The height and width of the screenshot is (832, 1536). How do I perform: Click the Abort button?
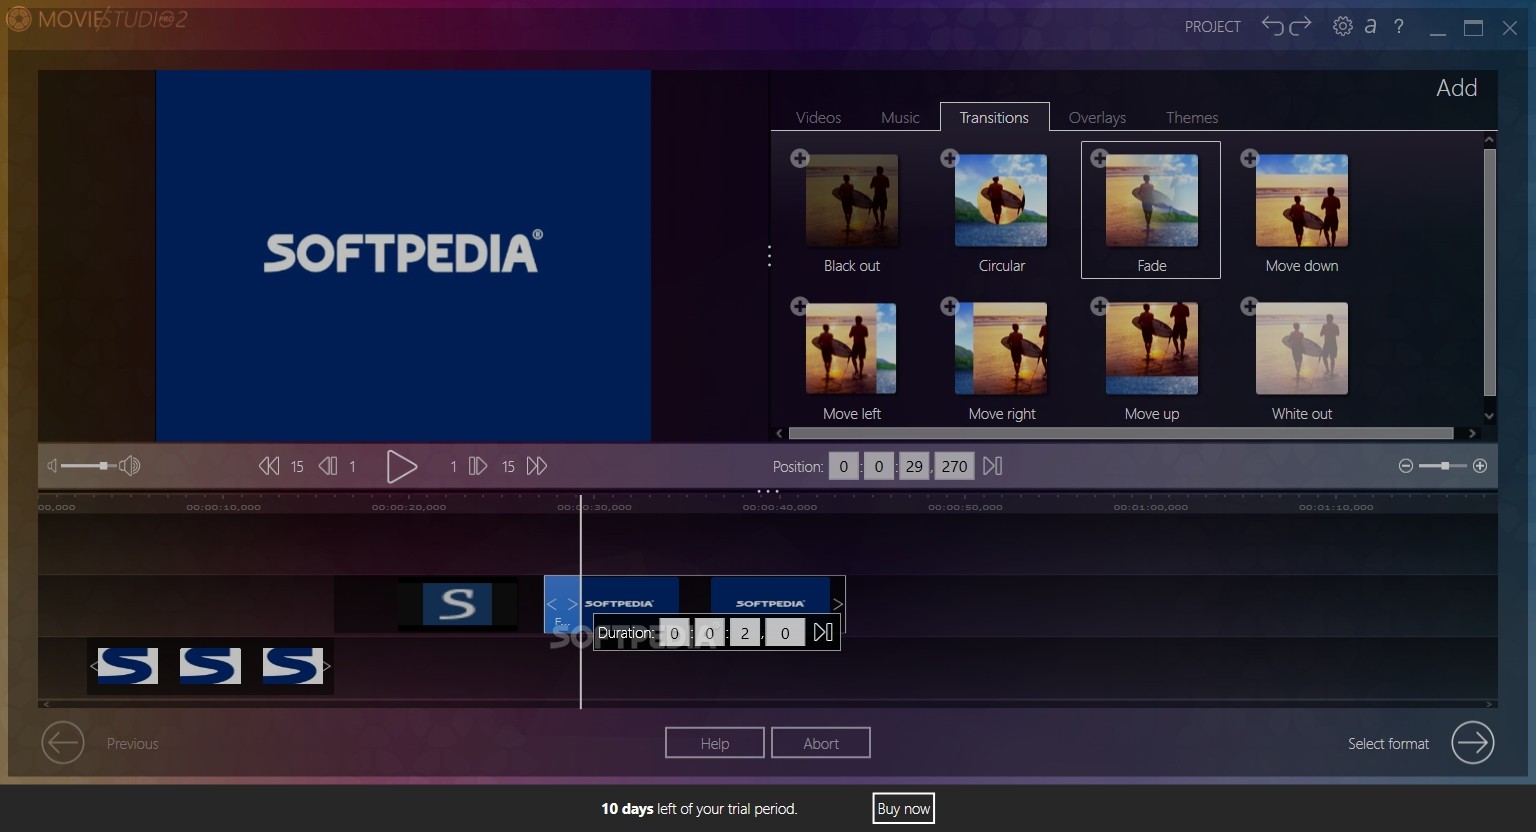[821, 743]
